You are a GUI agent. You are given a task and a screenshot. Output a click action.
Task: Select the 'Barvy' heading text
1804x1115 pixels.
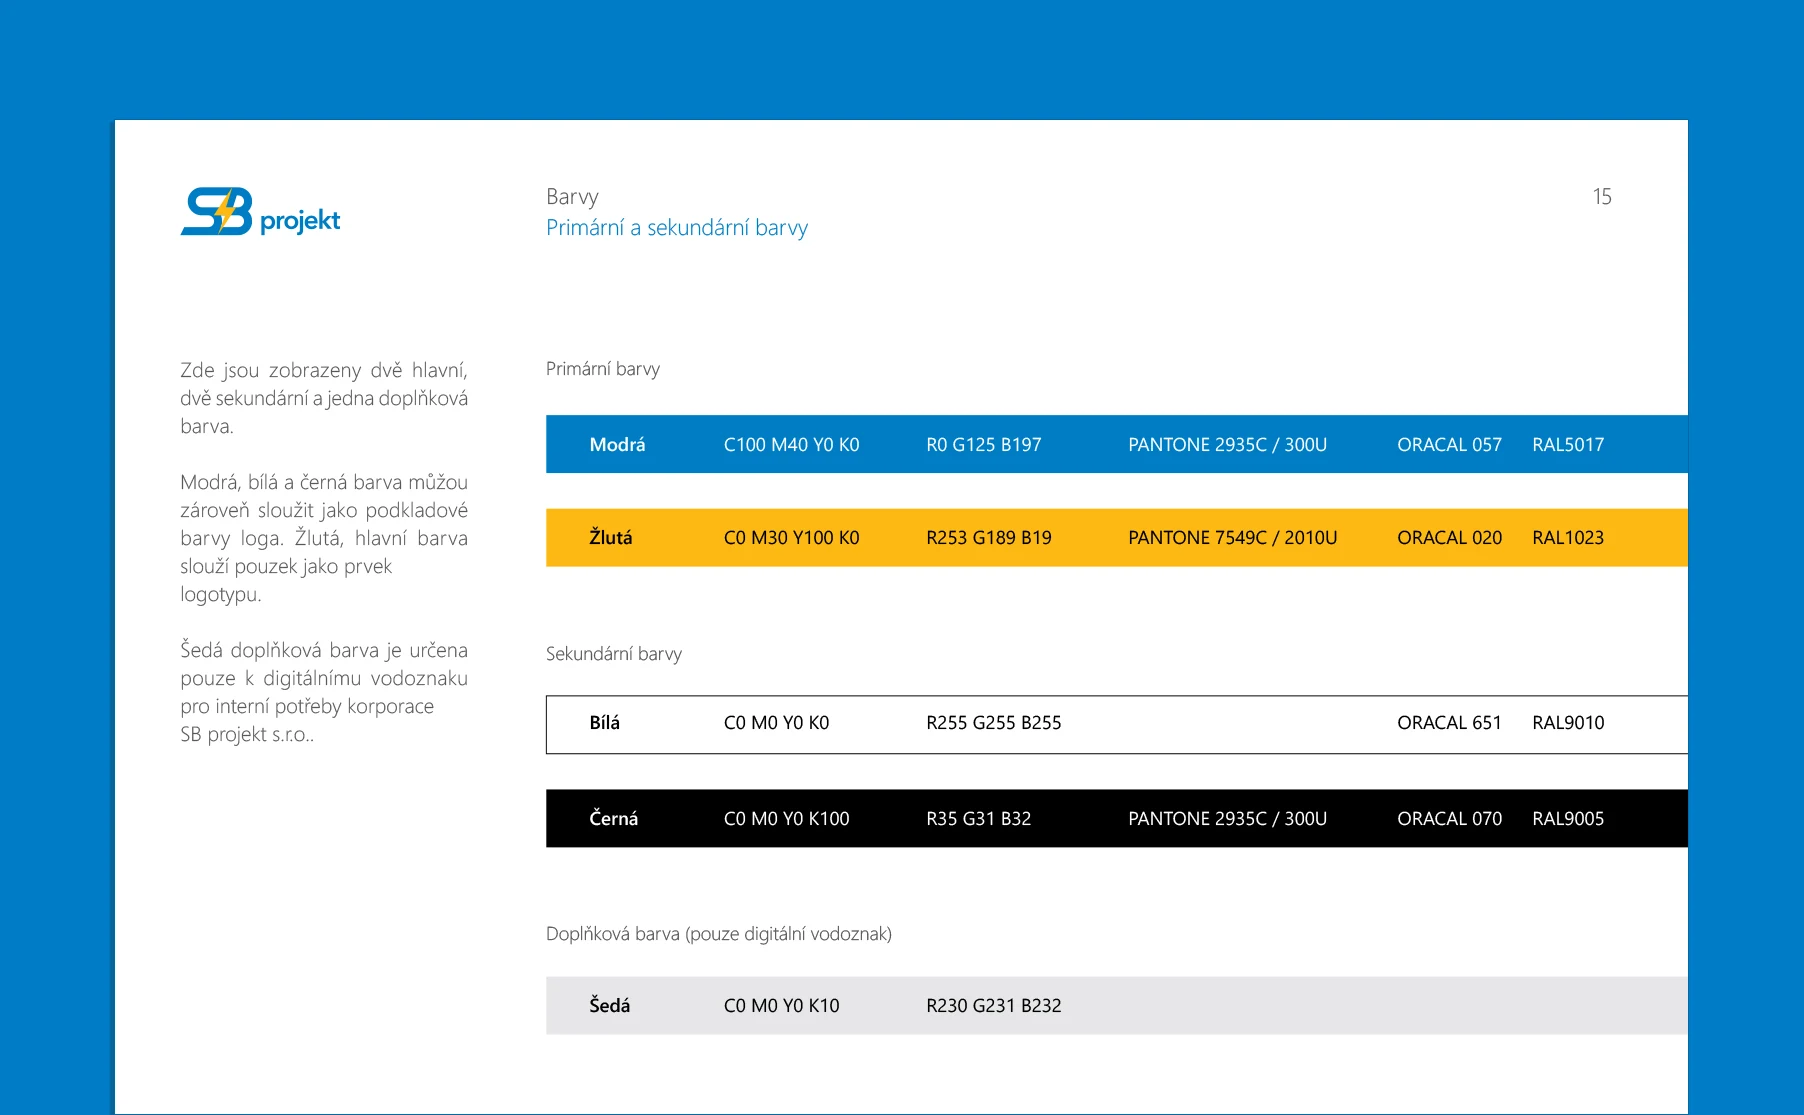point(572,197)
